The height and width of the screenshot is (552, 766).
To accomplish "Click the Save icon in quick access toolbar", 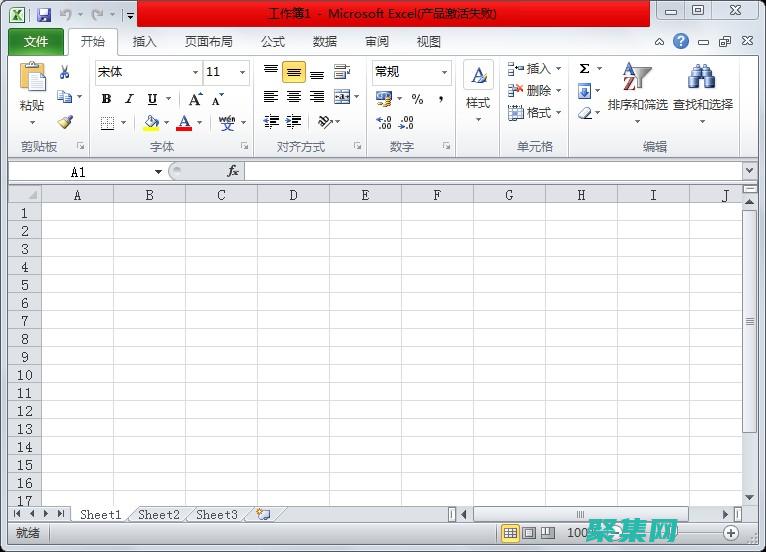I will click(44, 14).
